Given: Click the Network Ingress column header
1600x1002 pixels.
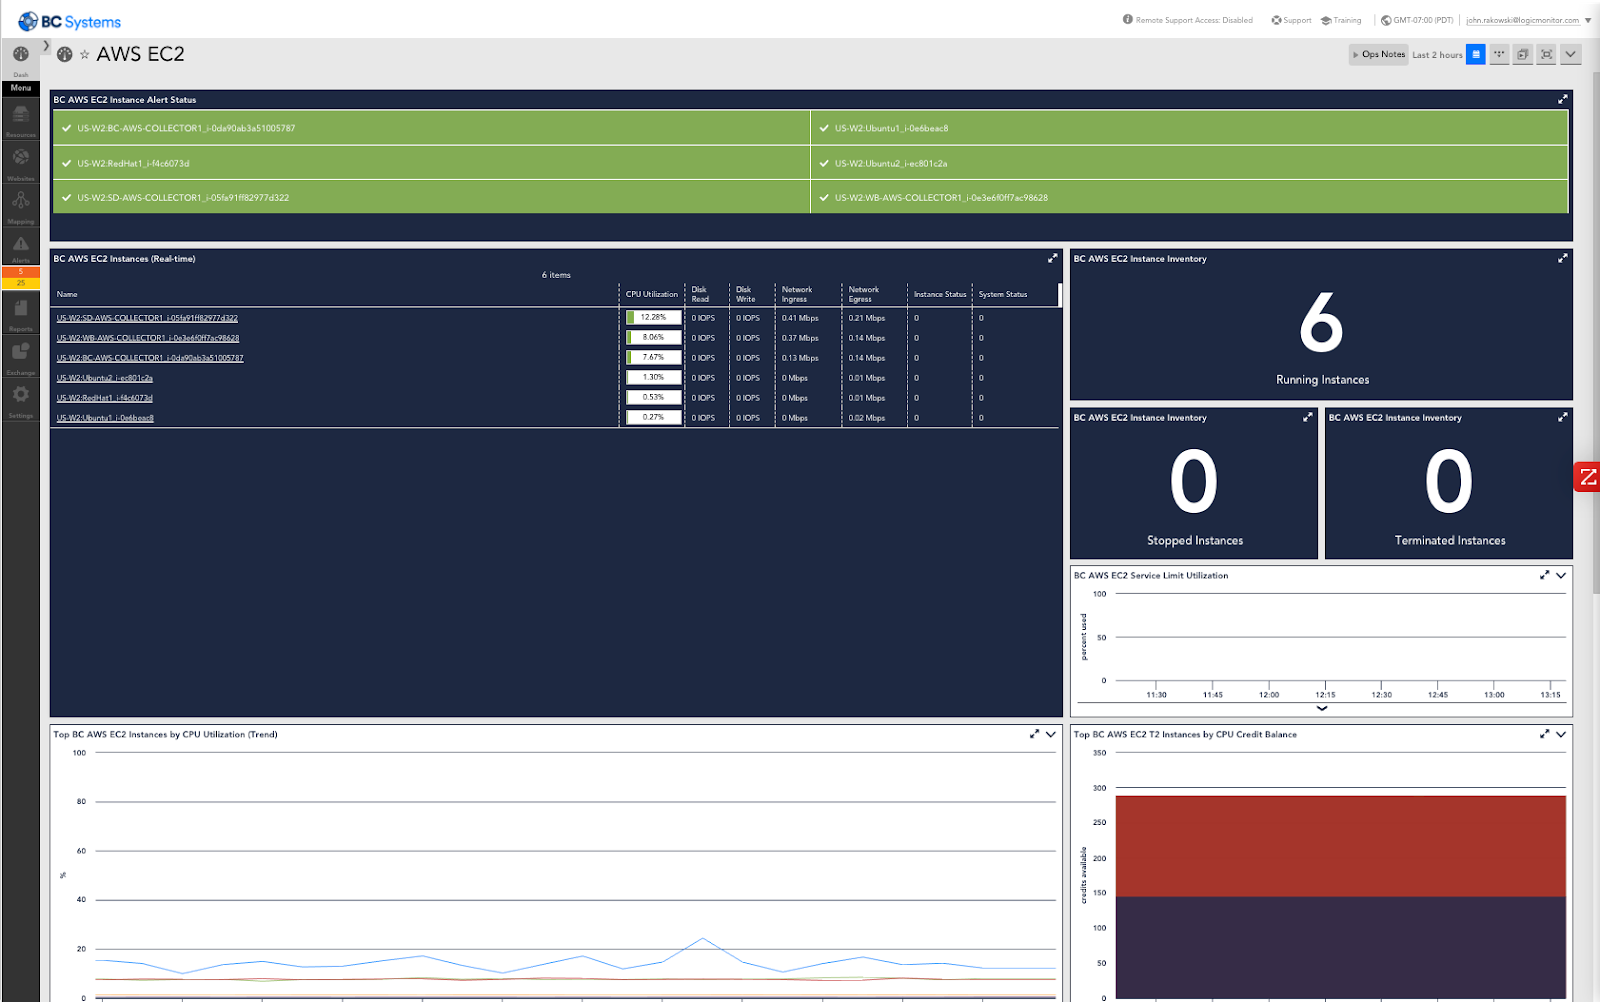Looking at the screenshot, I should pos(797,294).
